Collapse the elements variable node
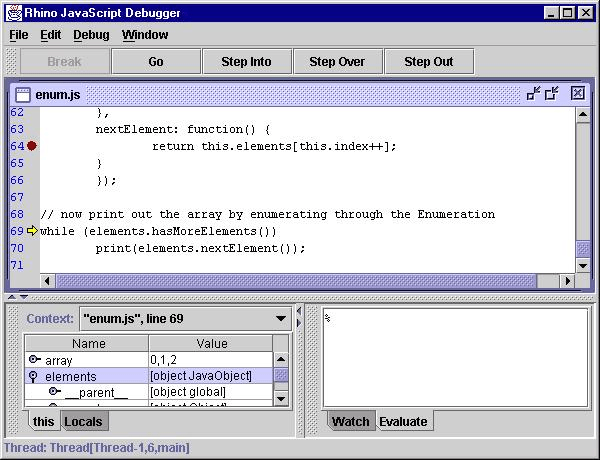 (x=34, y=377)
